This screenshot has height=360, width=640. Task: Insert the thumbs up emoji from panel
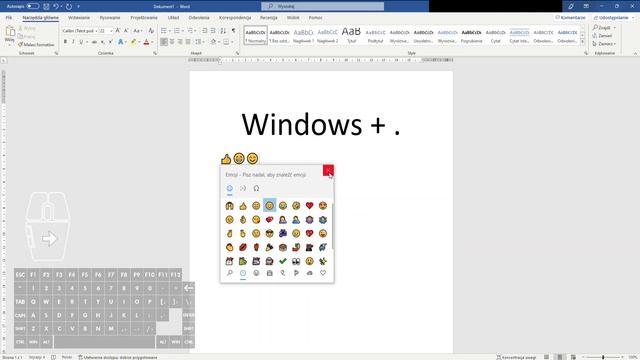[x=243, y=206]
